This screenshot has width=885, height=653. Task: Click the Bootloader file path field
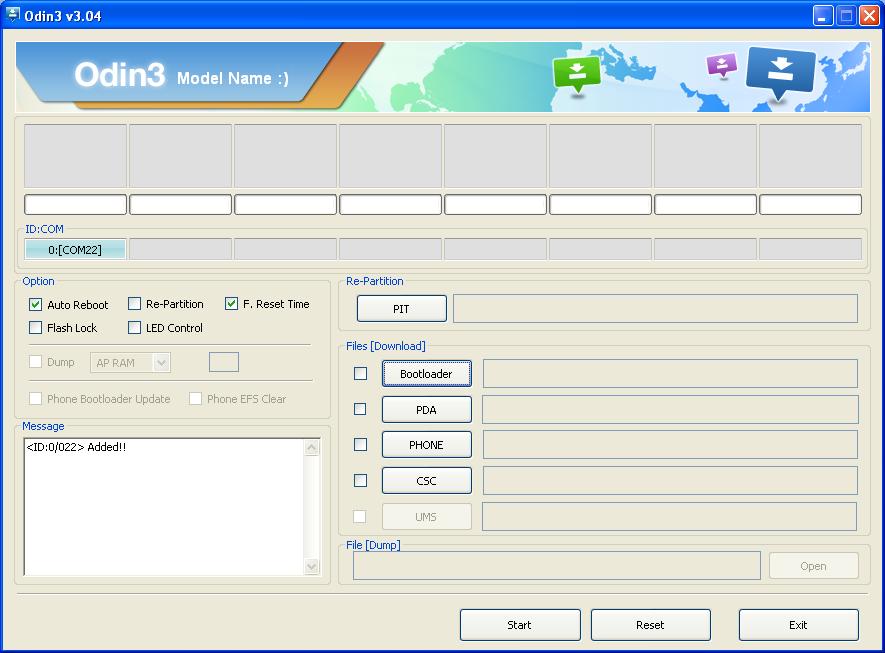coord(670,374)
